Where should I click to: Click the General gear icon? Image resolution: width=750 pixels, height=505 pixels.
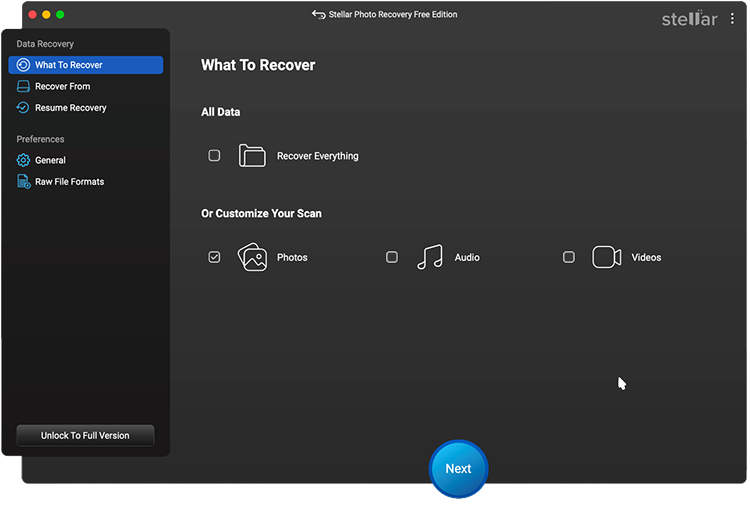click(23, 160)
